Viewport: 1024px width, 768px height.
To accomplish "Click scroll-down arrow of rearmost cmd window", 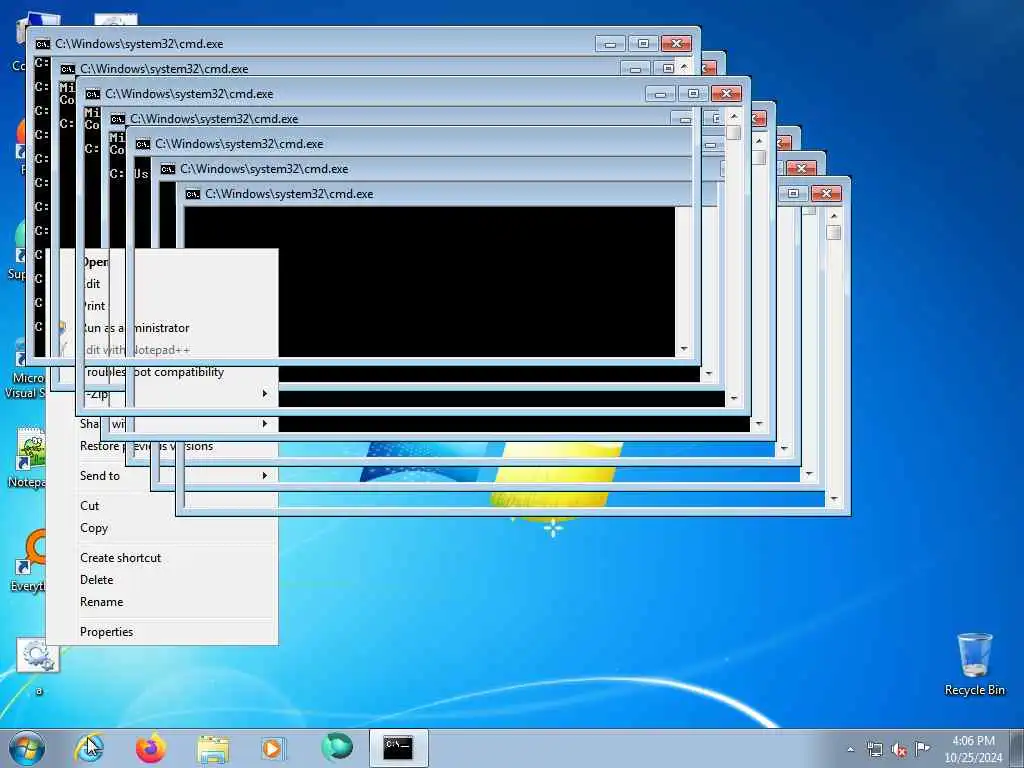I will (x=834, y=499).
